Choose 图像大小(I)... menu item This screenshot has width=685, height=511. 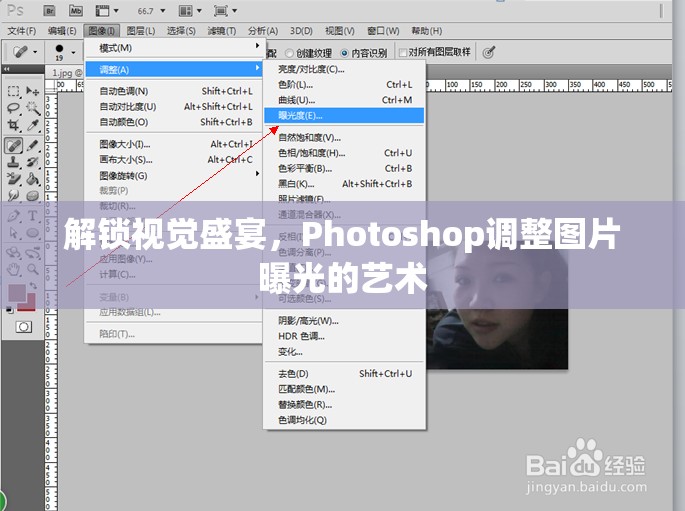tap(174, 144)
